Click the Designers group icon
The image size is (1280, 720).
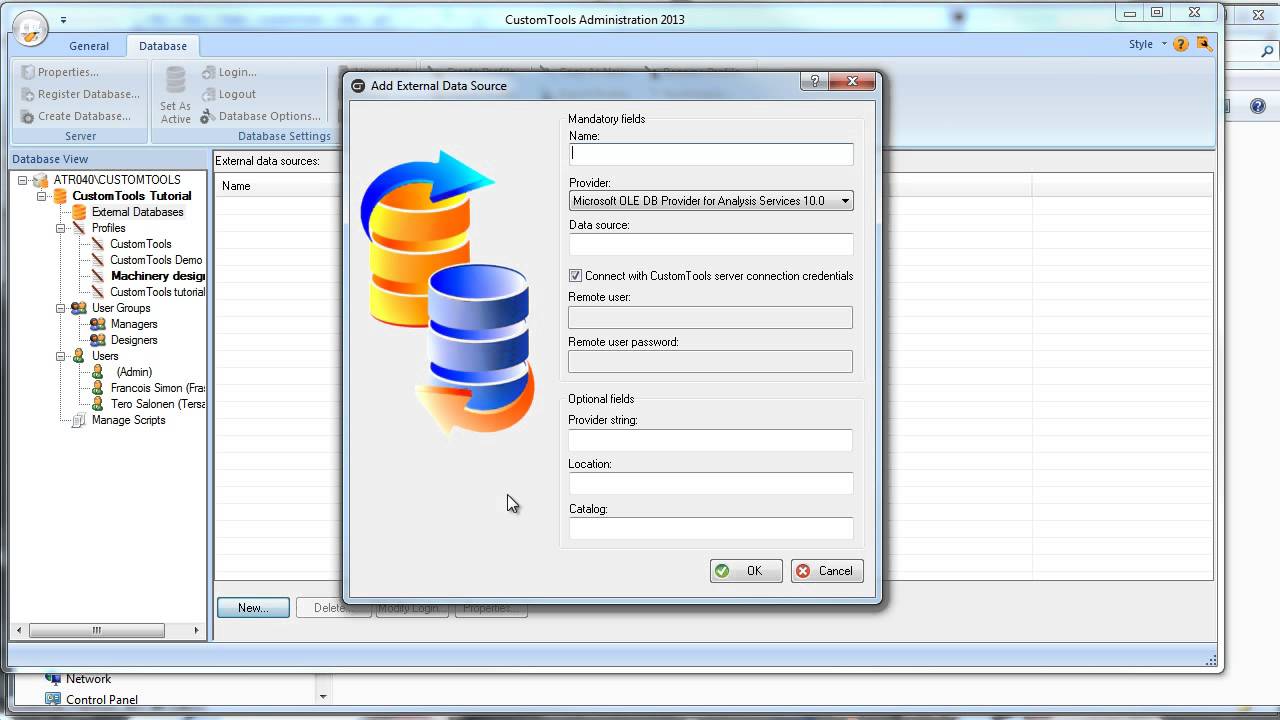click(x=98, y=340)
